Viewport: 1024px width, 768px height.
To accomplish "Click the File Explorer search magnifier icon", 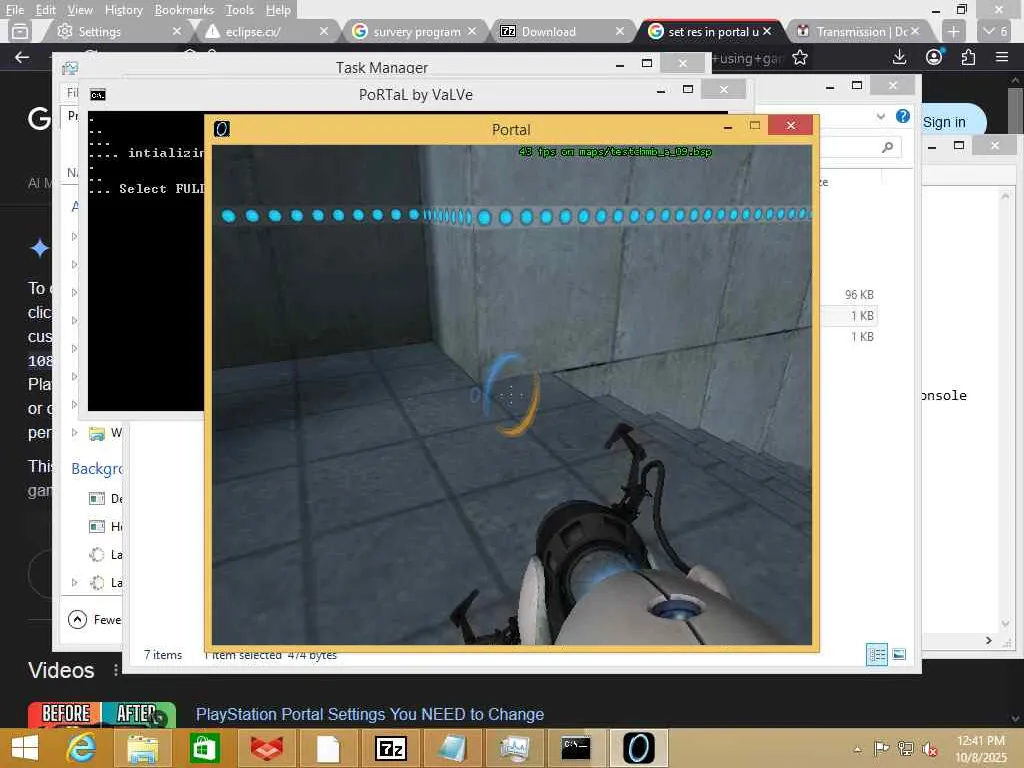I will click(888, 148).
